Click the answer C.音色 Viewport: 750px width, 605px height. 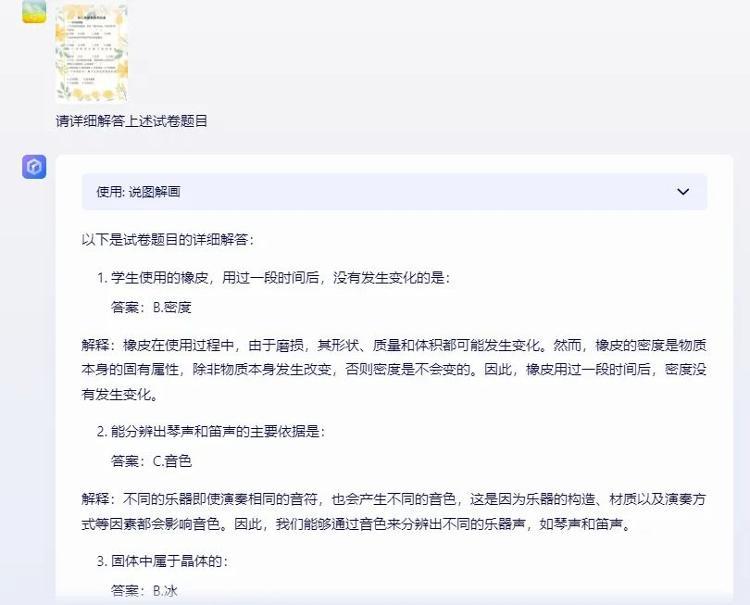151,461
